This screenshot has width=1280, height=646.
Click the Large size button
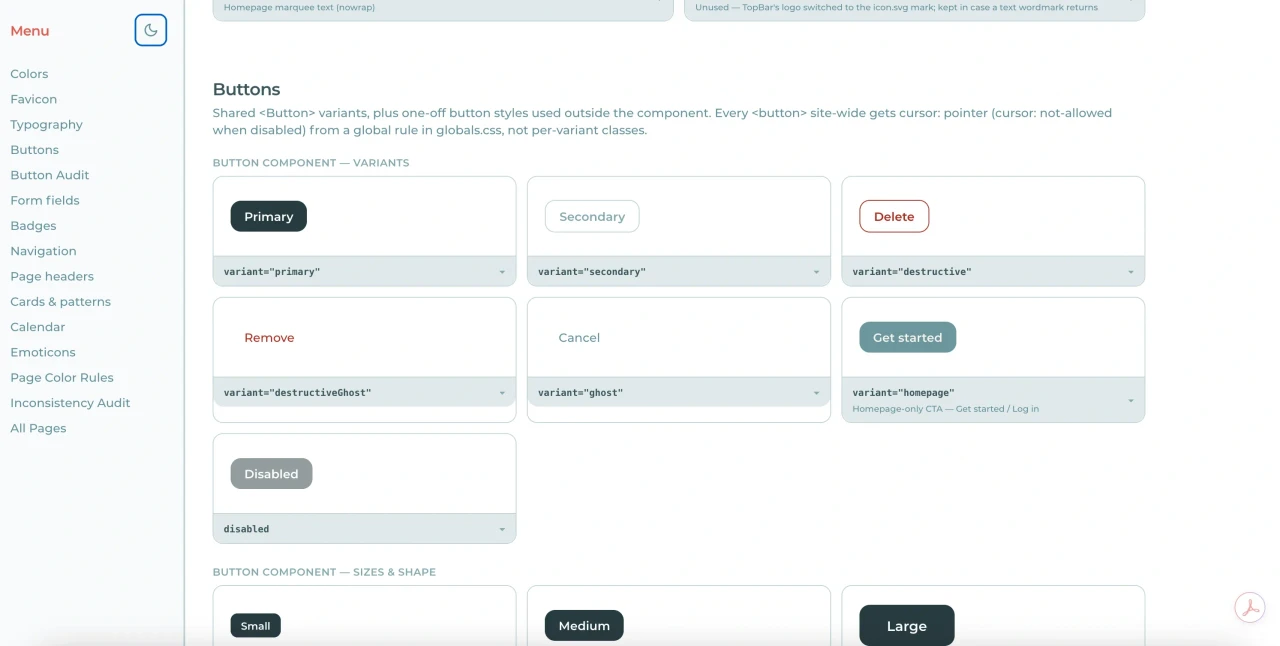[907, 626]
